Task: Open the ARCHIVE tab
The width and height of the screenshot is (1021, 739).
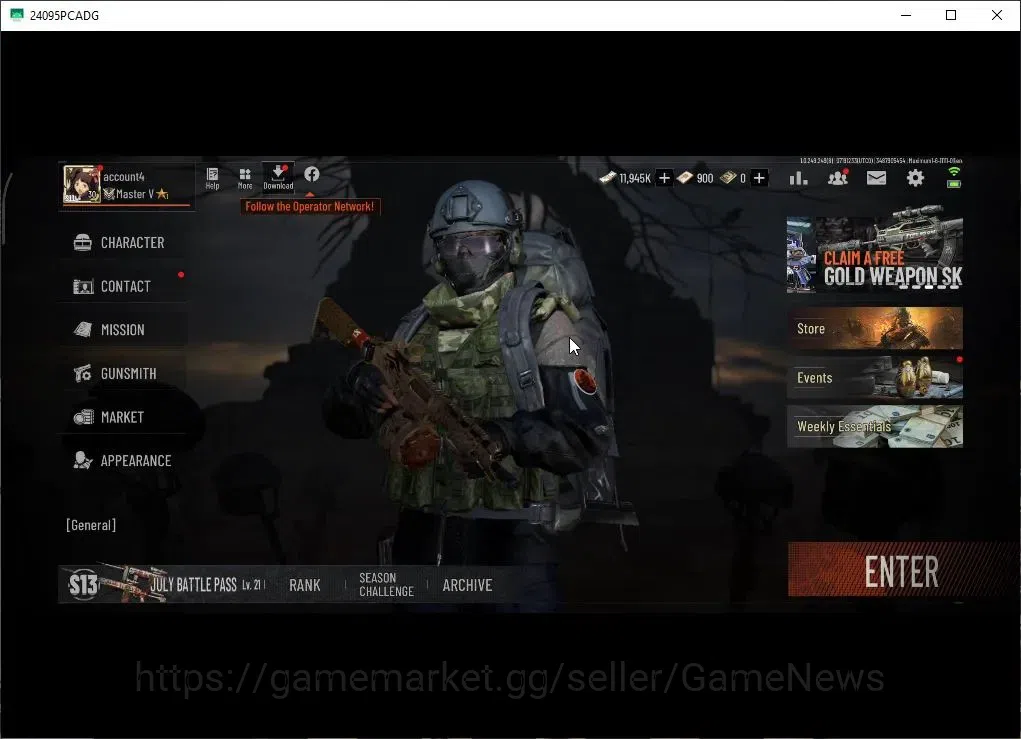Action: tap(468, 585)
